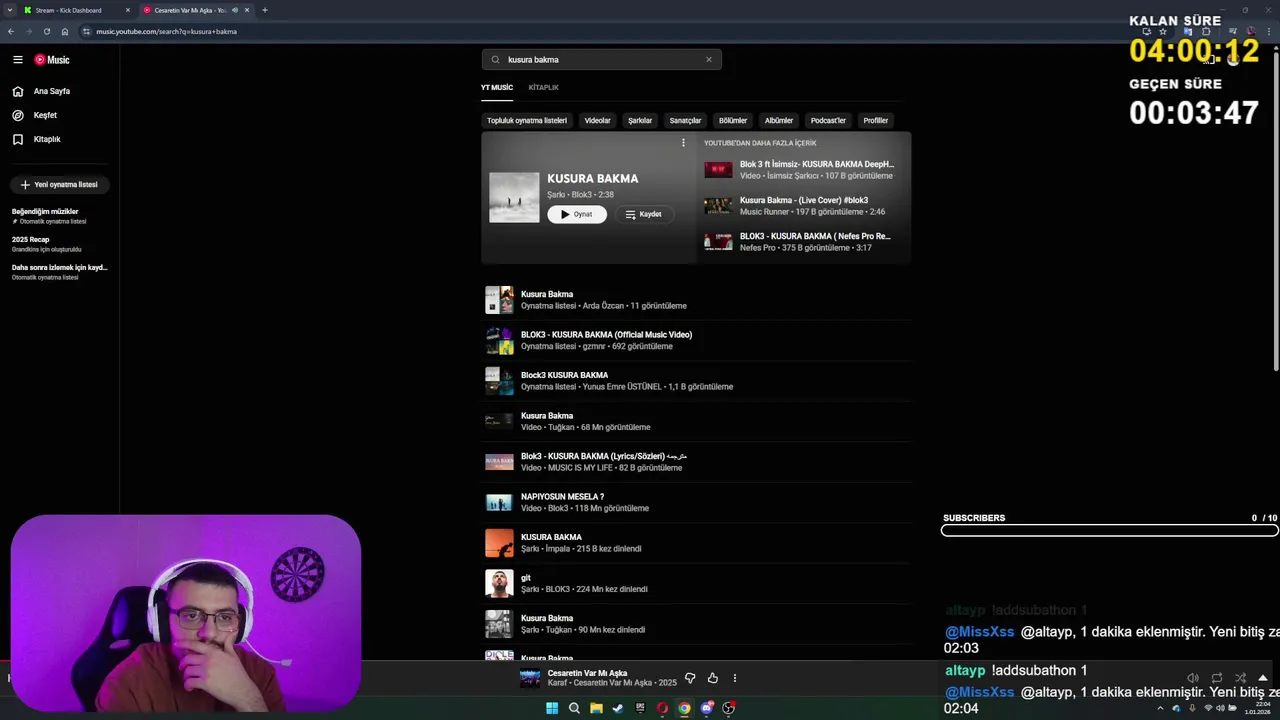Select the KİTAPLIK search tab
Image resolution: width=1280 pixels, height=720 pixels.
click(x=543, y=87)
